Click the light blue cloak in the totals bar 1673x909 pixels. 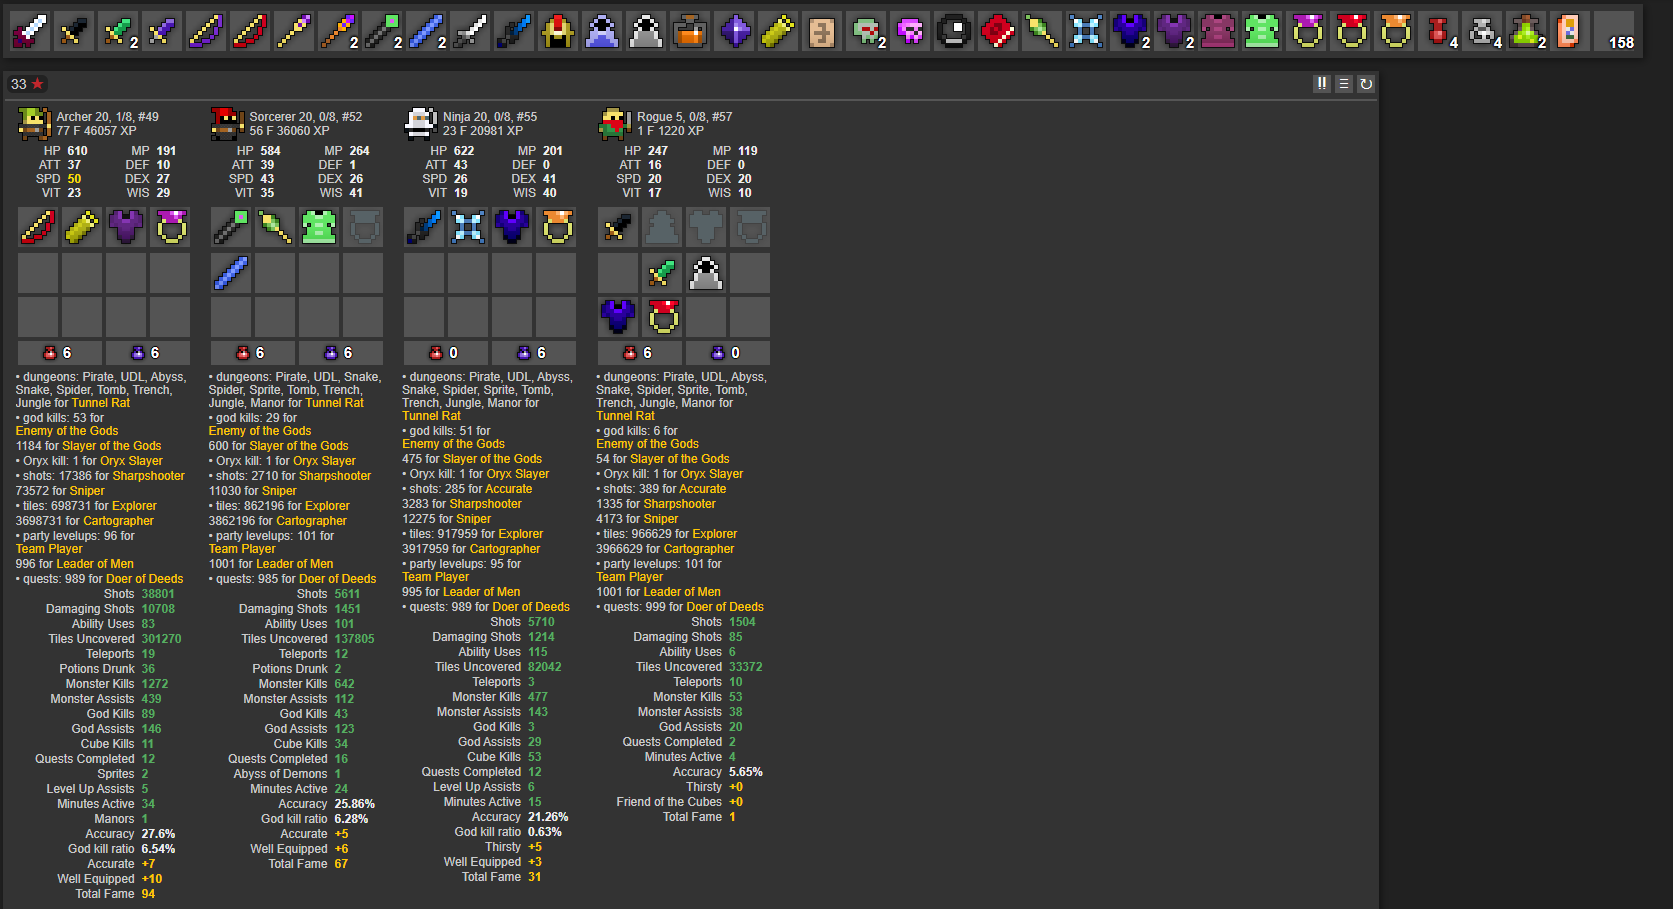coord(602,32)
